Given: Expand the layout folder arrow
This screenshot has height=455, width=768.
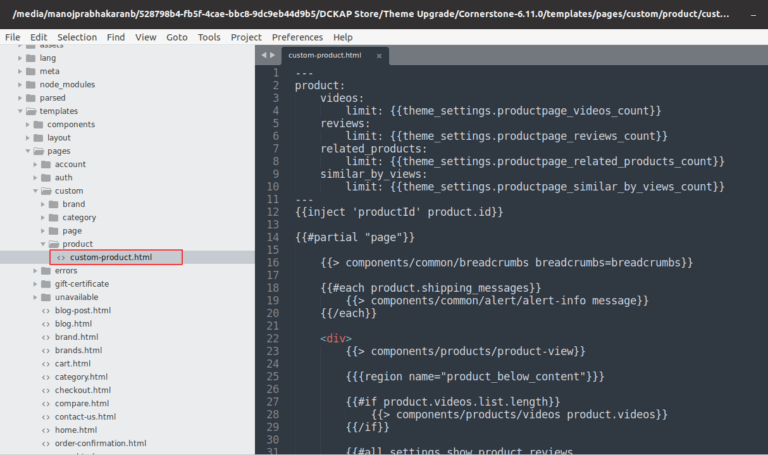Looking at the screenshot, I should (28, 138).
